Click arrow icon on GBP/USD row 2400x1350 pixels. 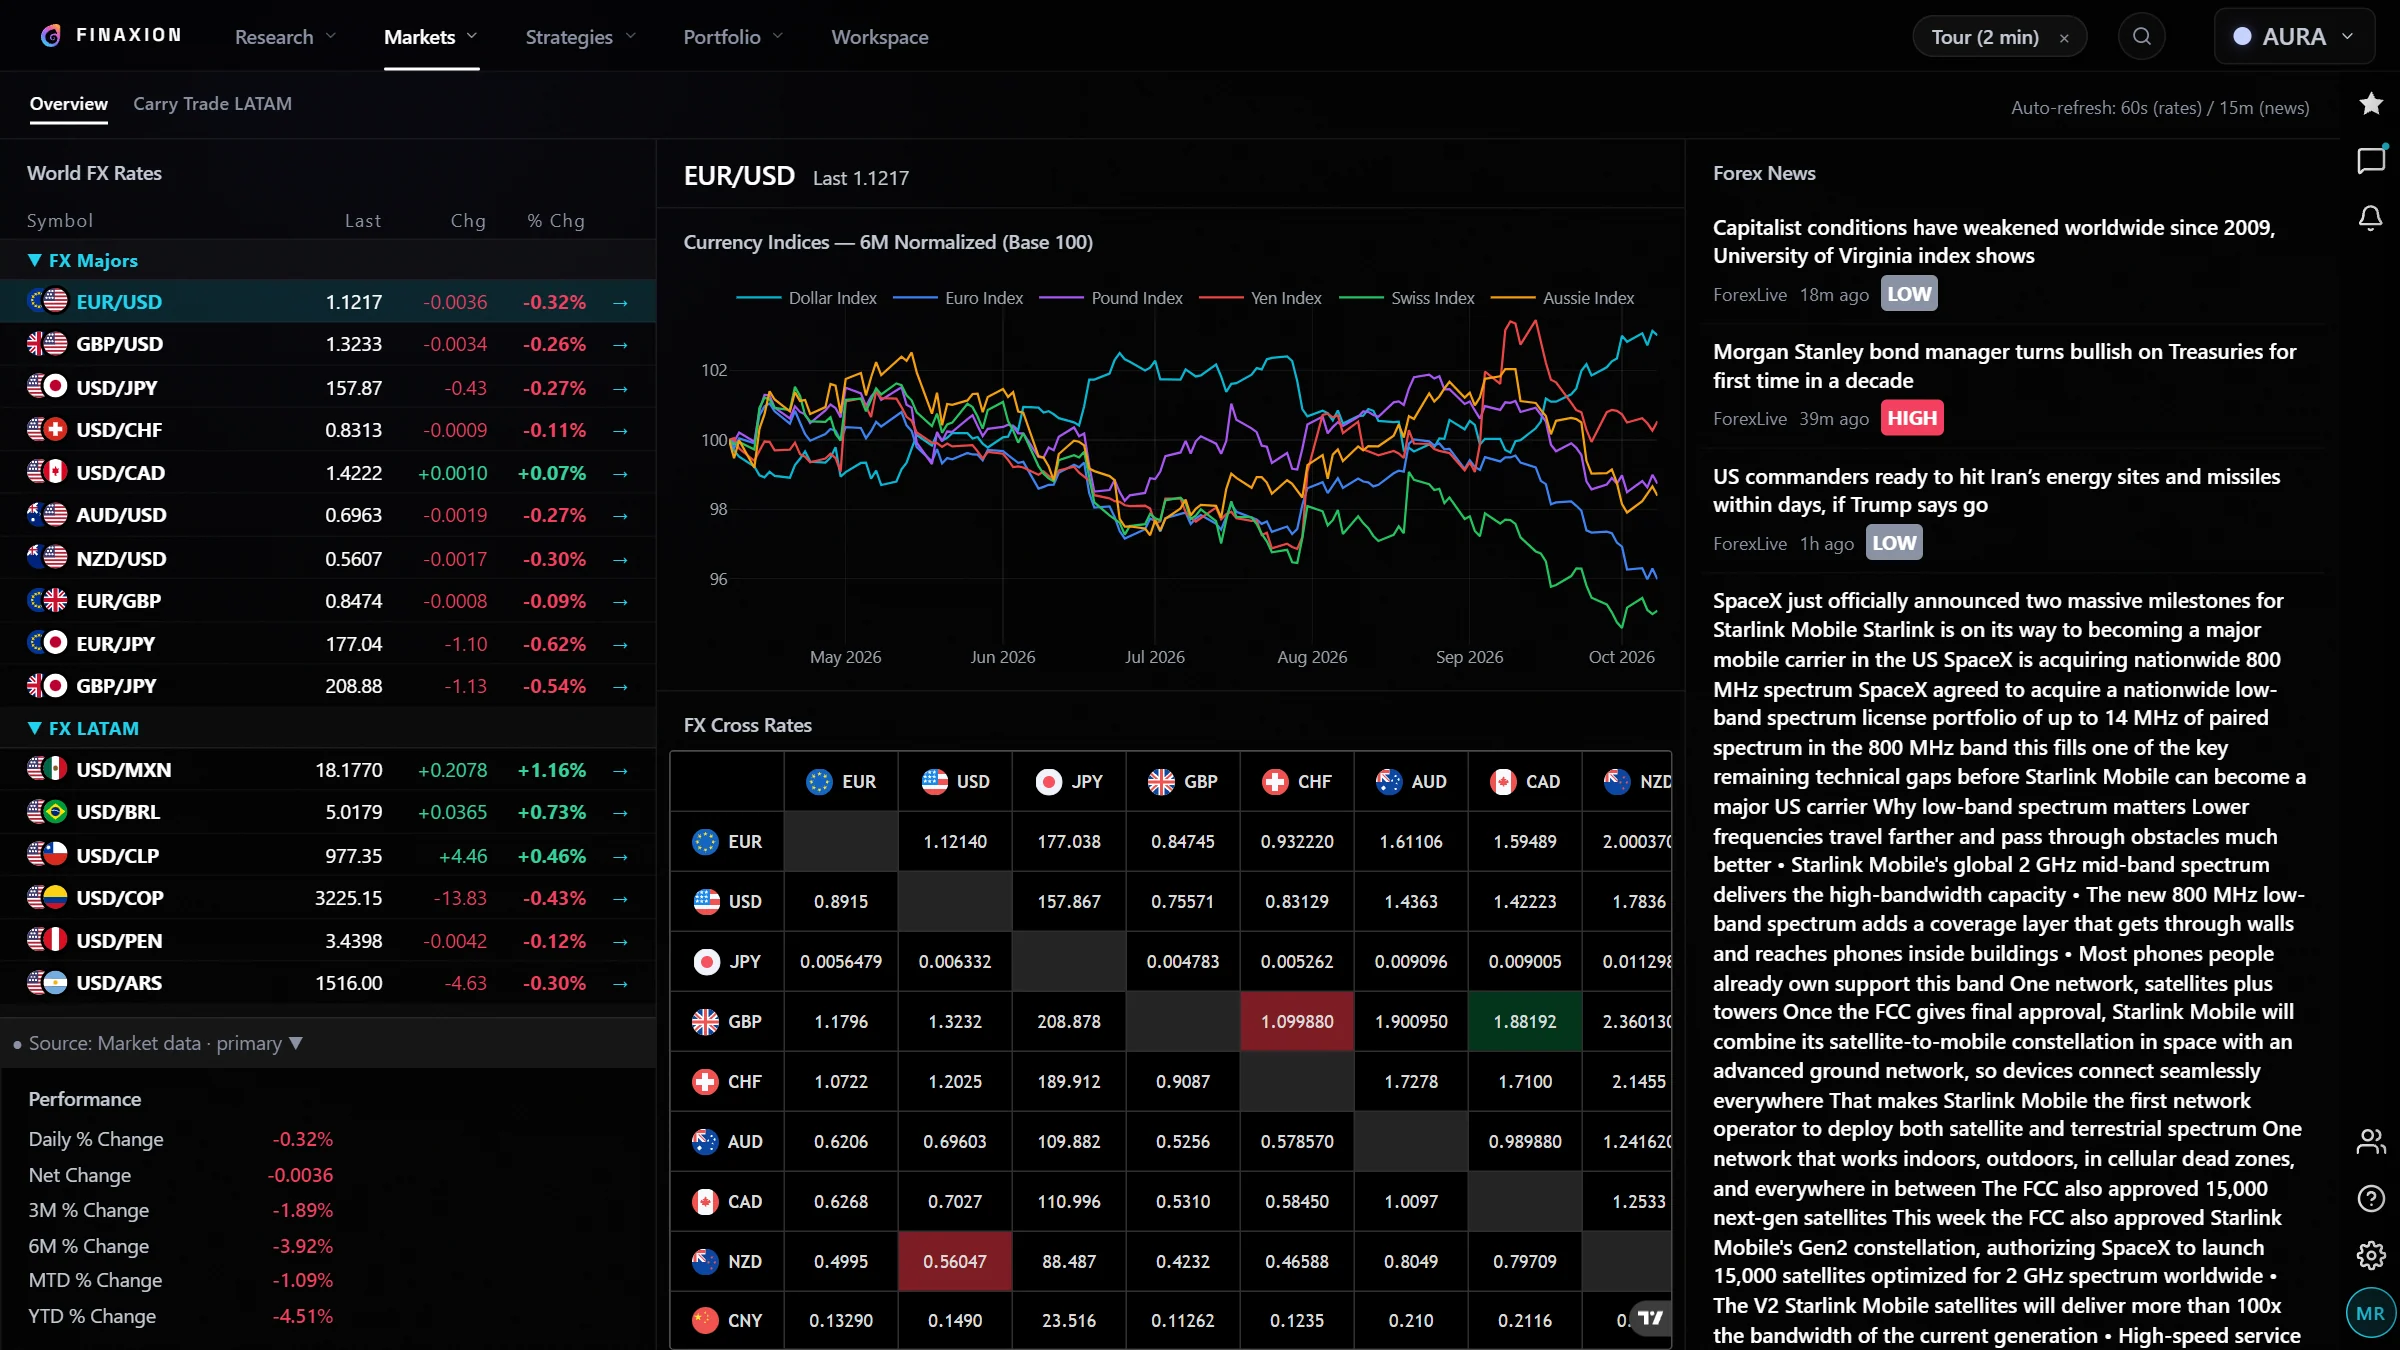coord(620,345)
